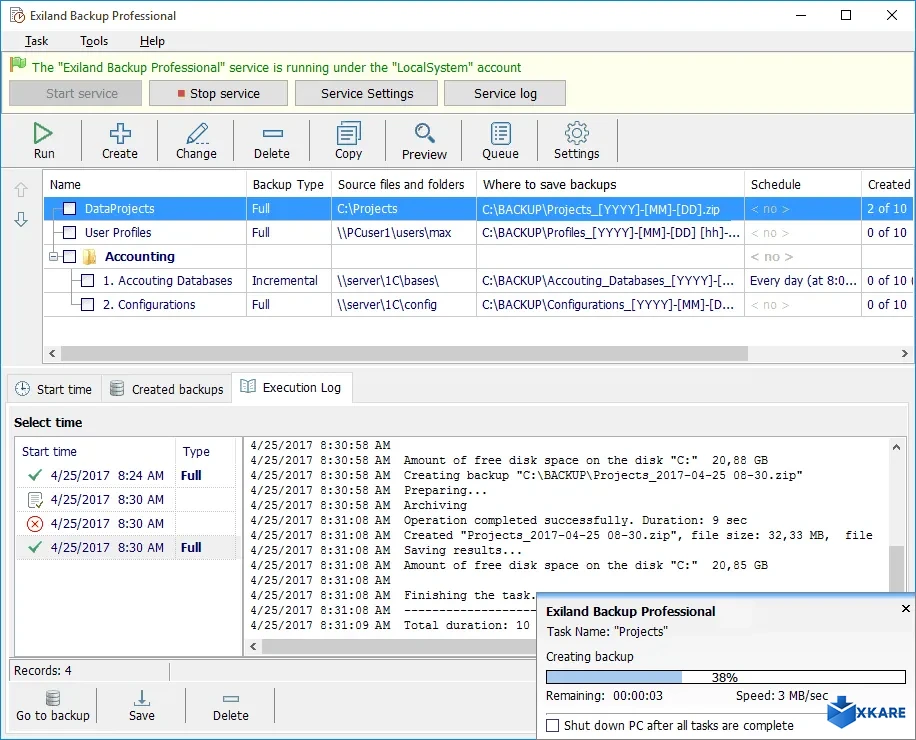Click Where to save backups header

pos(610,185)
